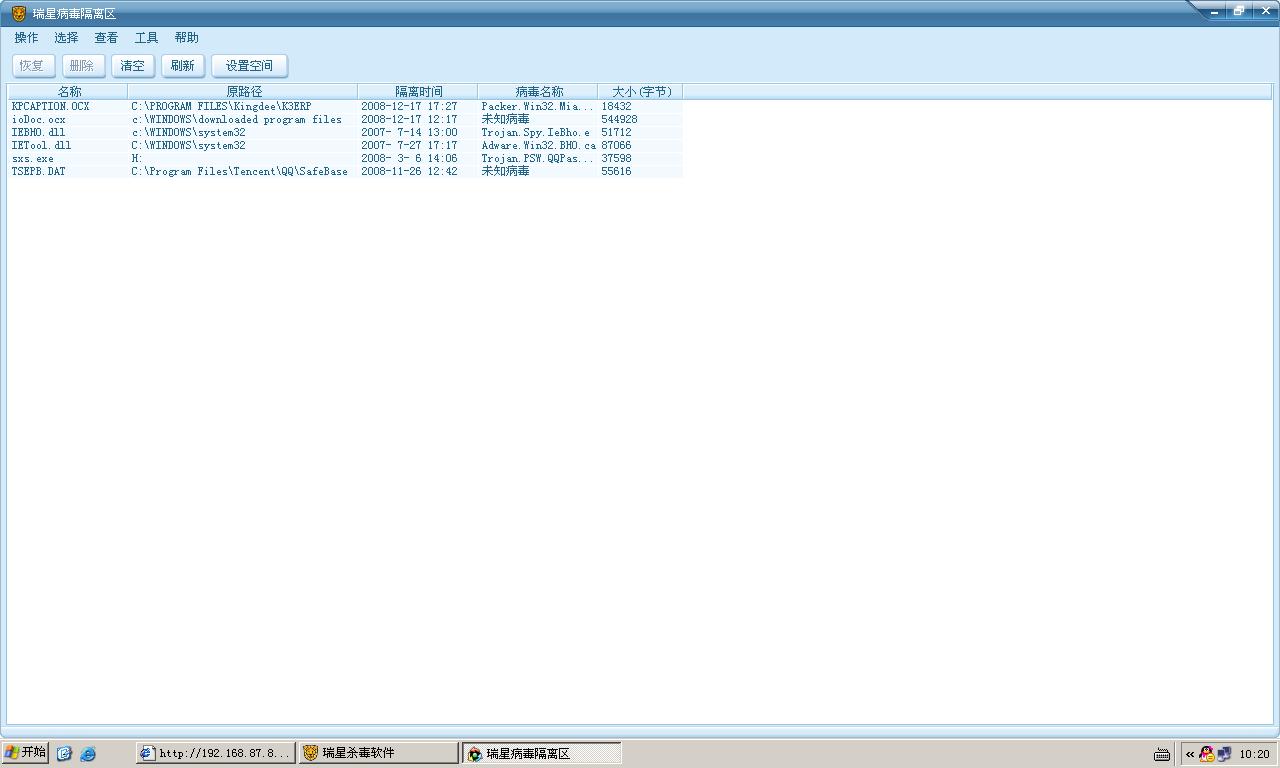The width and height of the screenshot is (1280, 768).
Task: Click the keyboard input method icon
Action: click(1162, 754)
